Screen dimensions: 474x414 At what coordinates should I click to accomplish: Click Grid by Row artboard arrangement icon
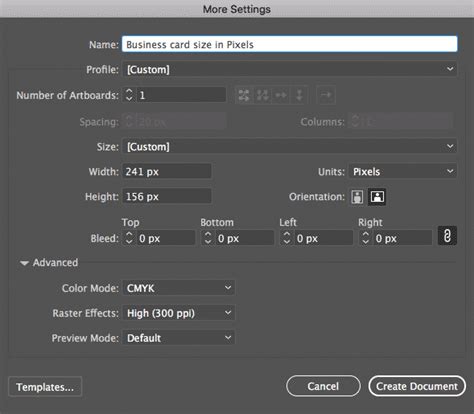click(244, 95)
